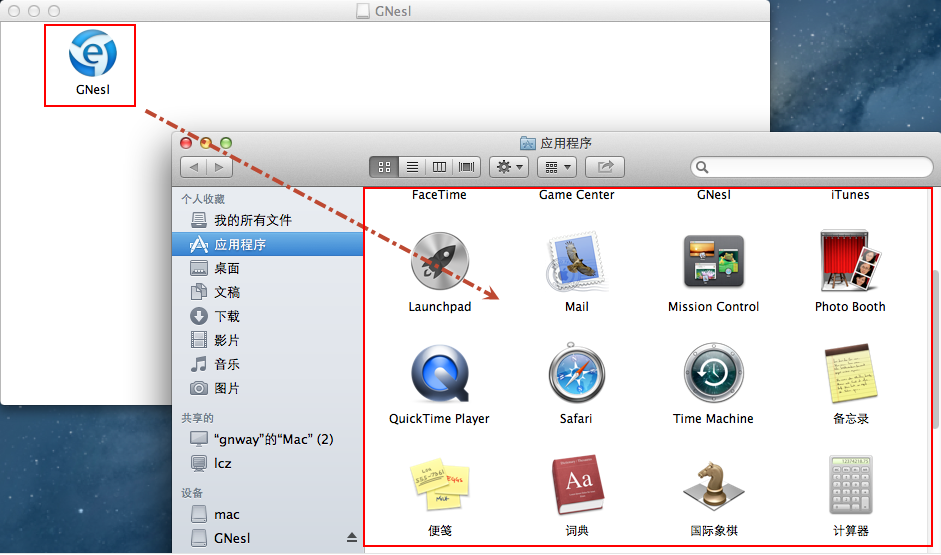Screen dimensions: 941x555
Task: Launch Mission Control from Applications
Action: pos(713,261)
